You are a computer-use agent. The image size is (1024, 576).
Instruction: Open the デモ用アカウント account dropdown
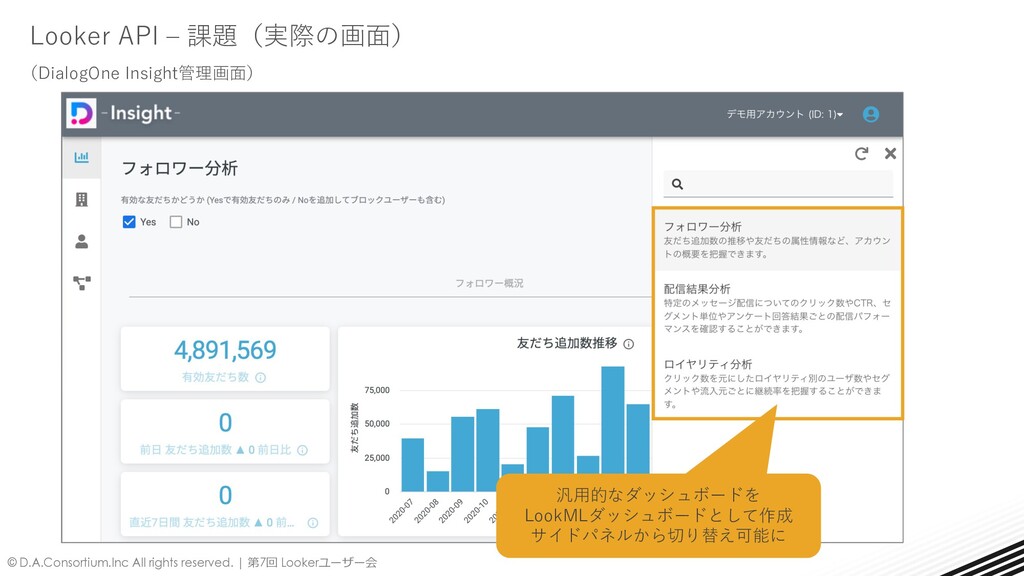click(x=784, y=114)
